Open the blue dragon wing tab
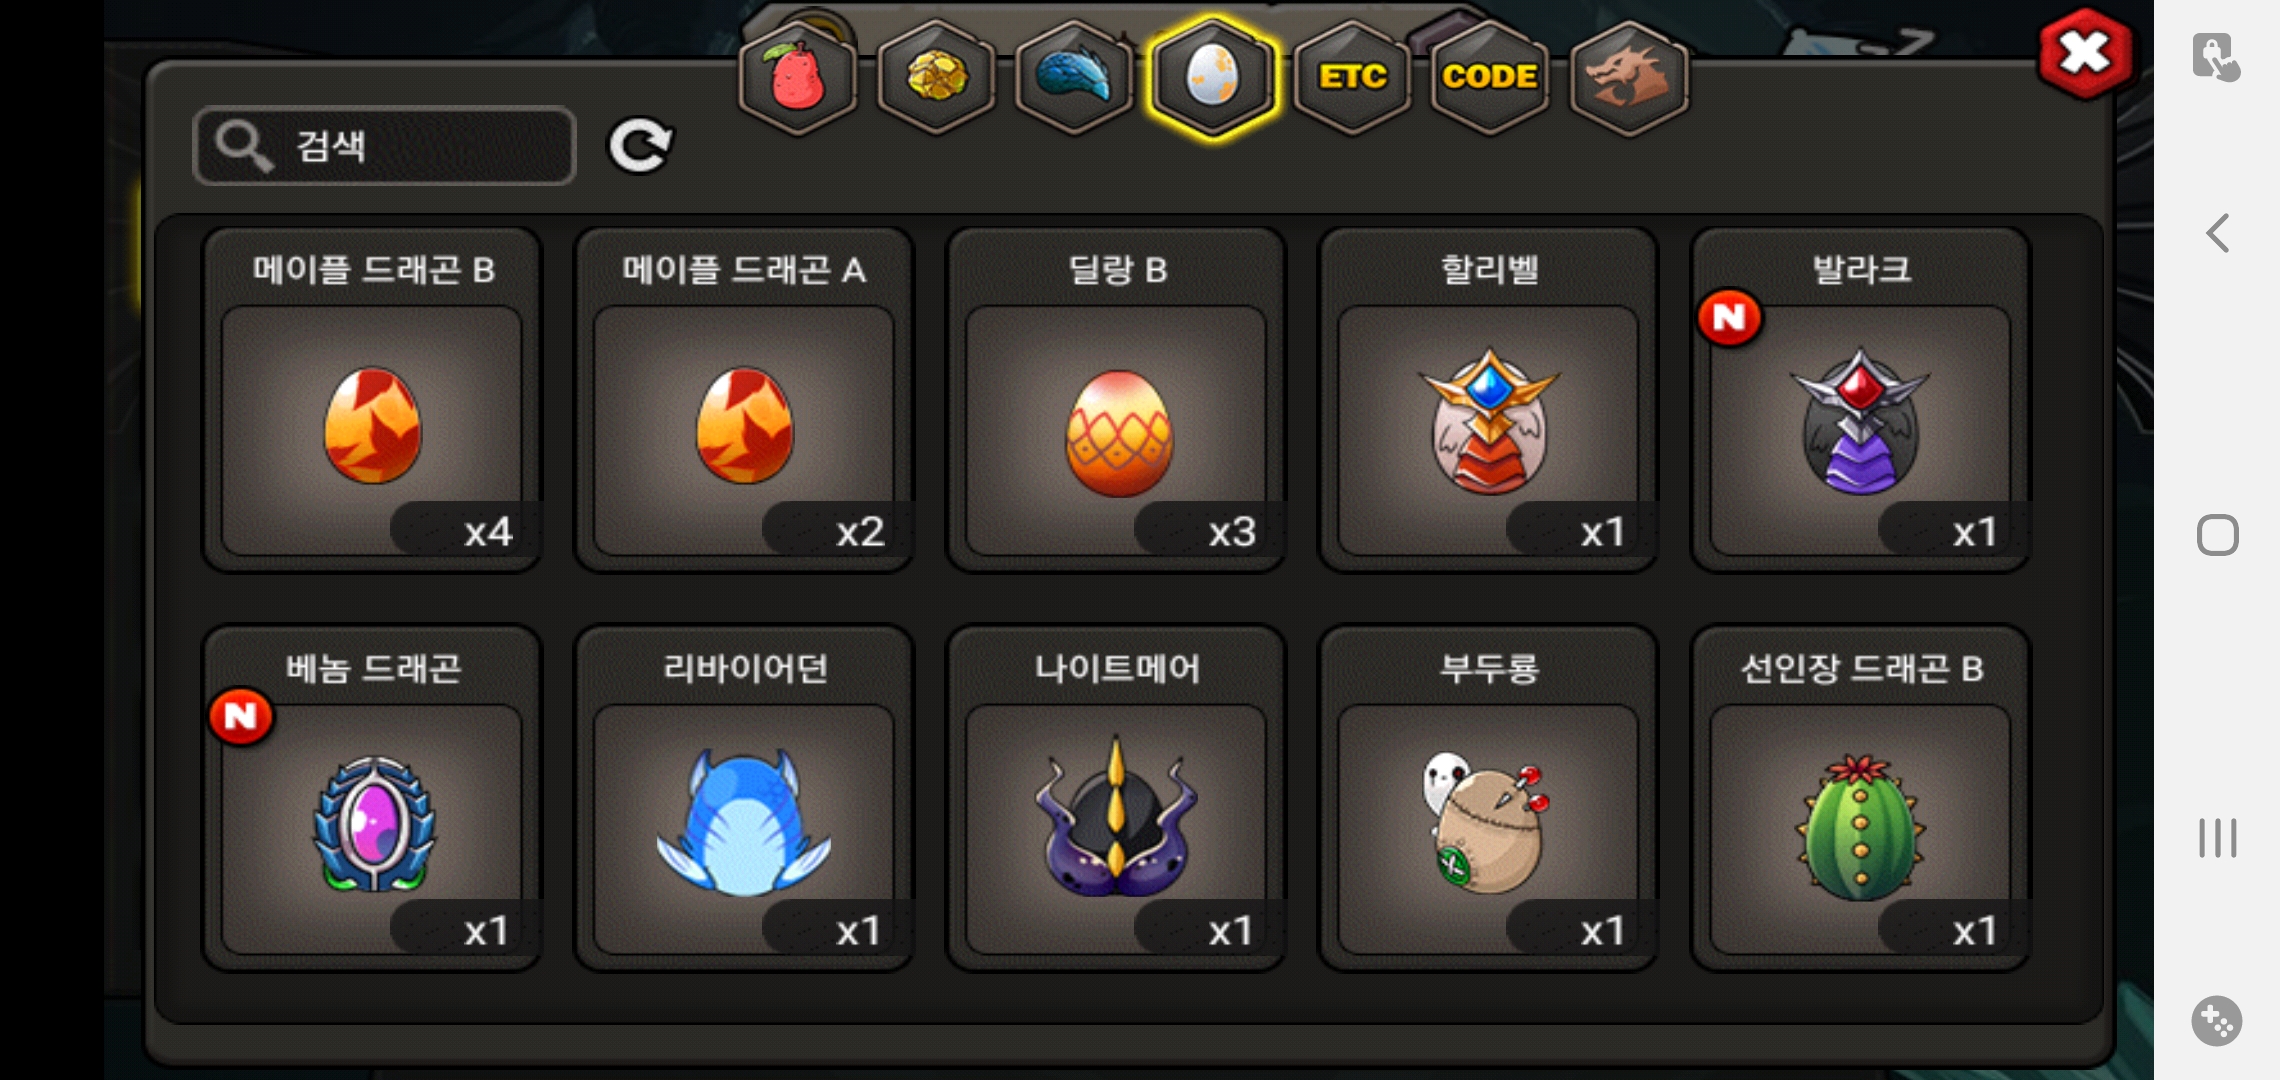This screenshot has height=1080, width=2280. click(1074, 78)
